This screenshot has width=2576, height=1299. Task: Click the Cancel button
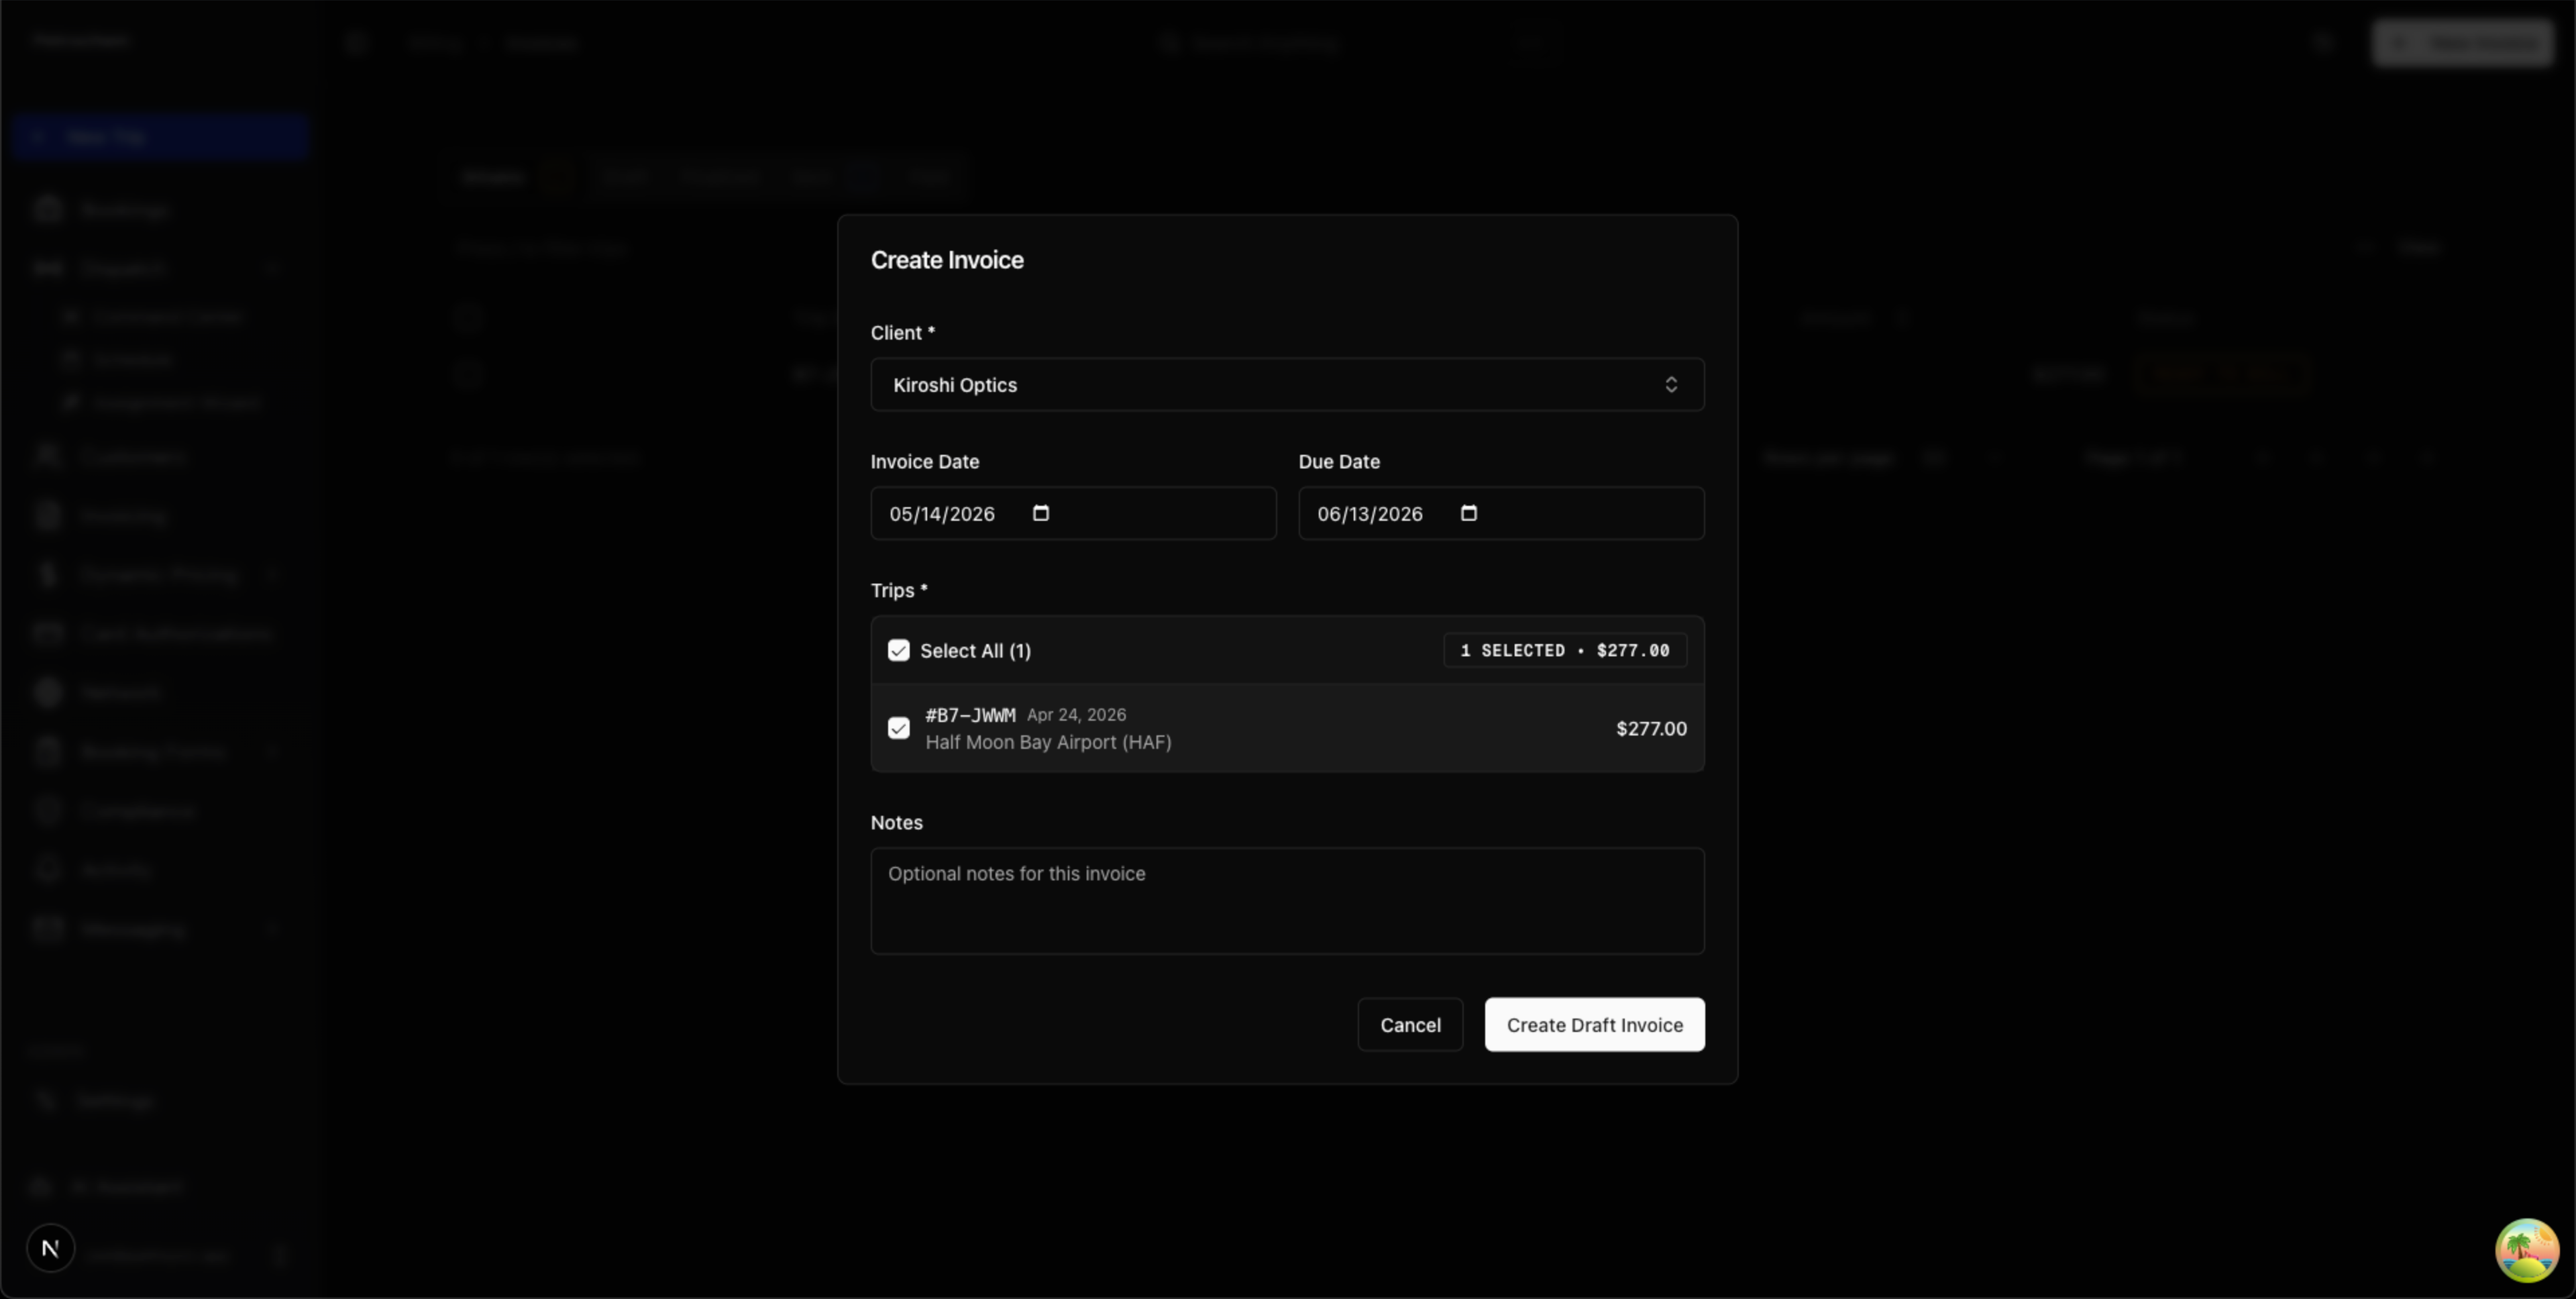point(1410,1025)
